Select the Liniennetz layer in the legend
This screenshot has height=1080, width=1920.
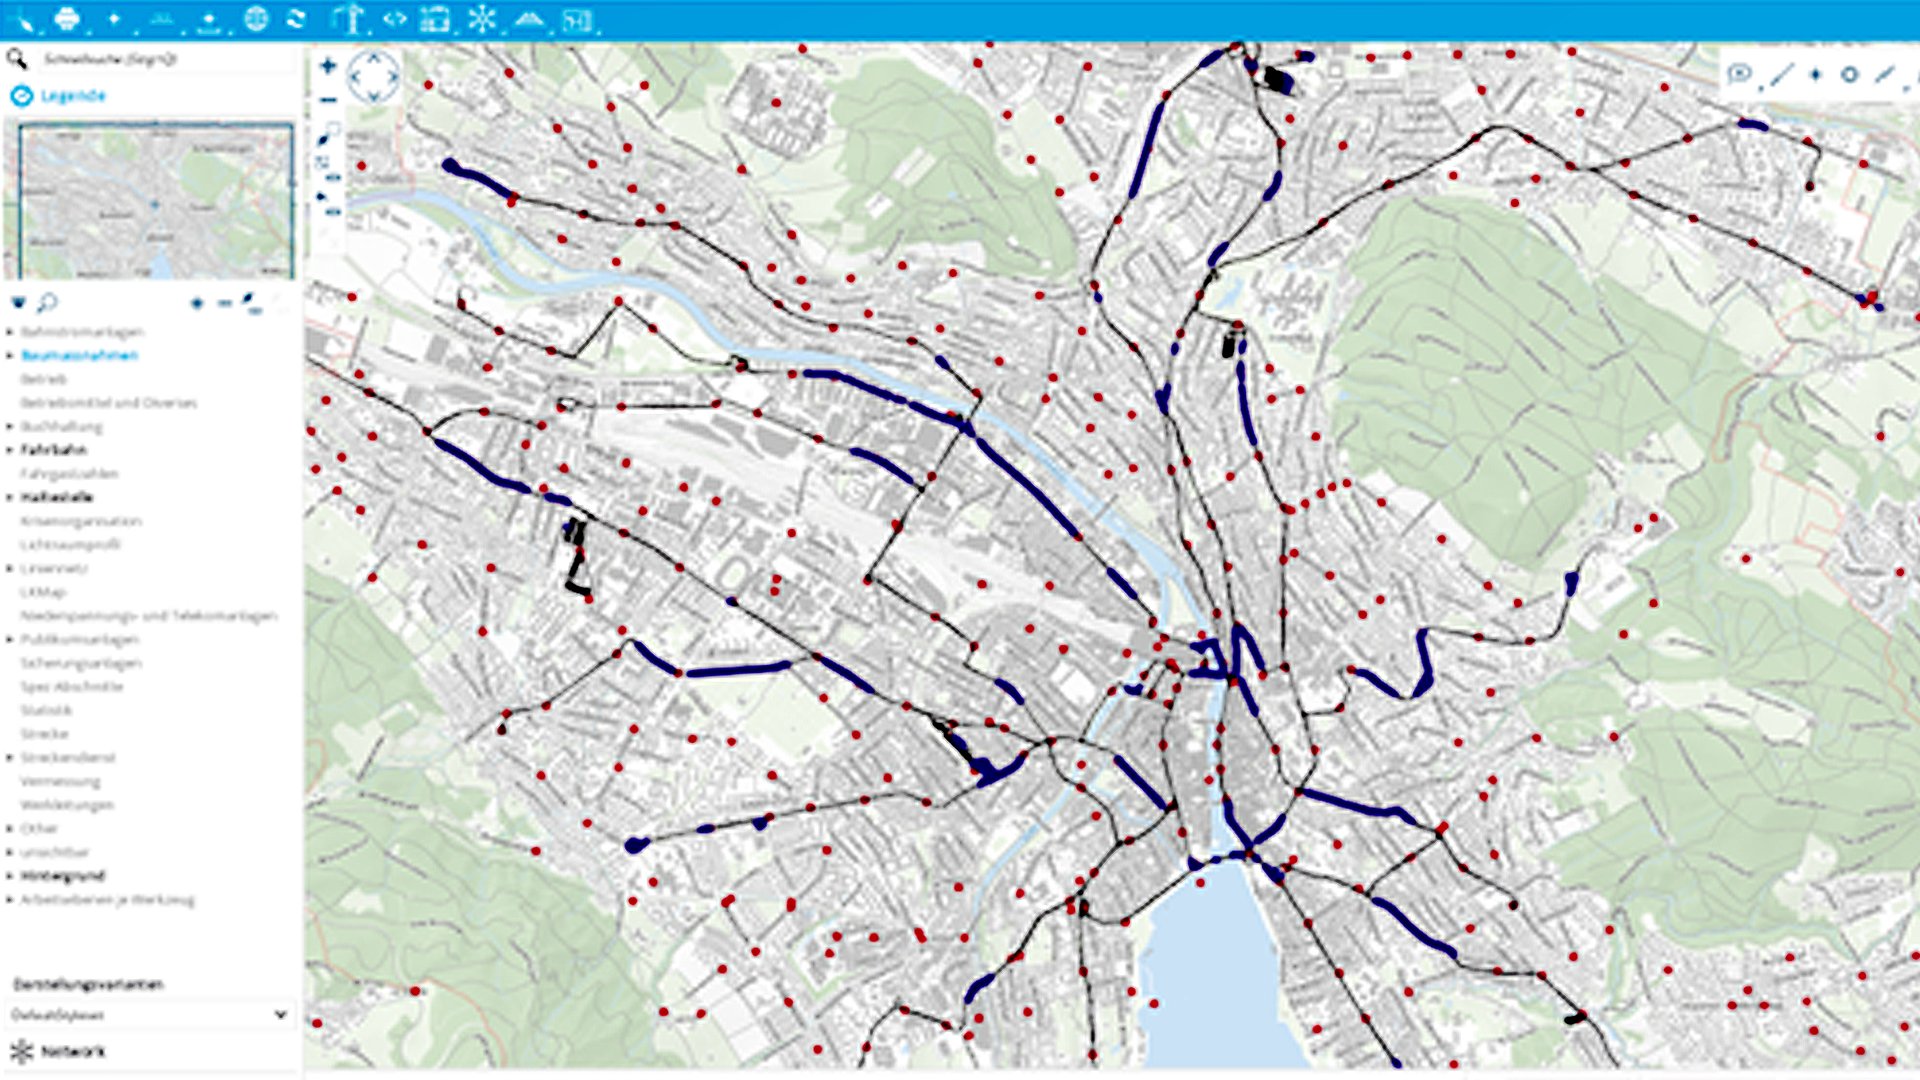[52, 568]
